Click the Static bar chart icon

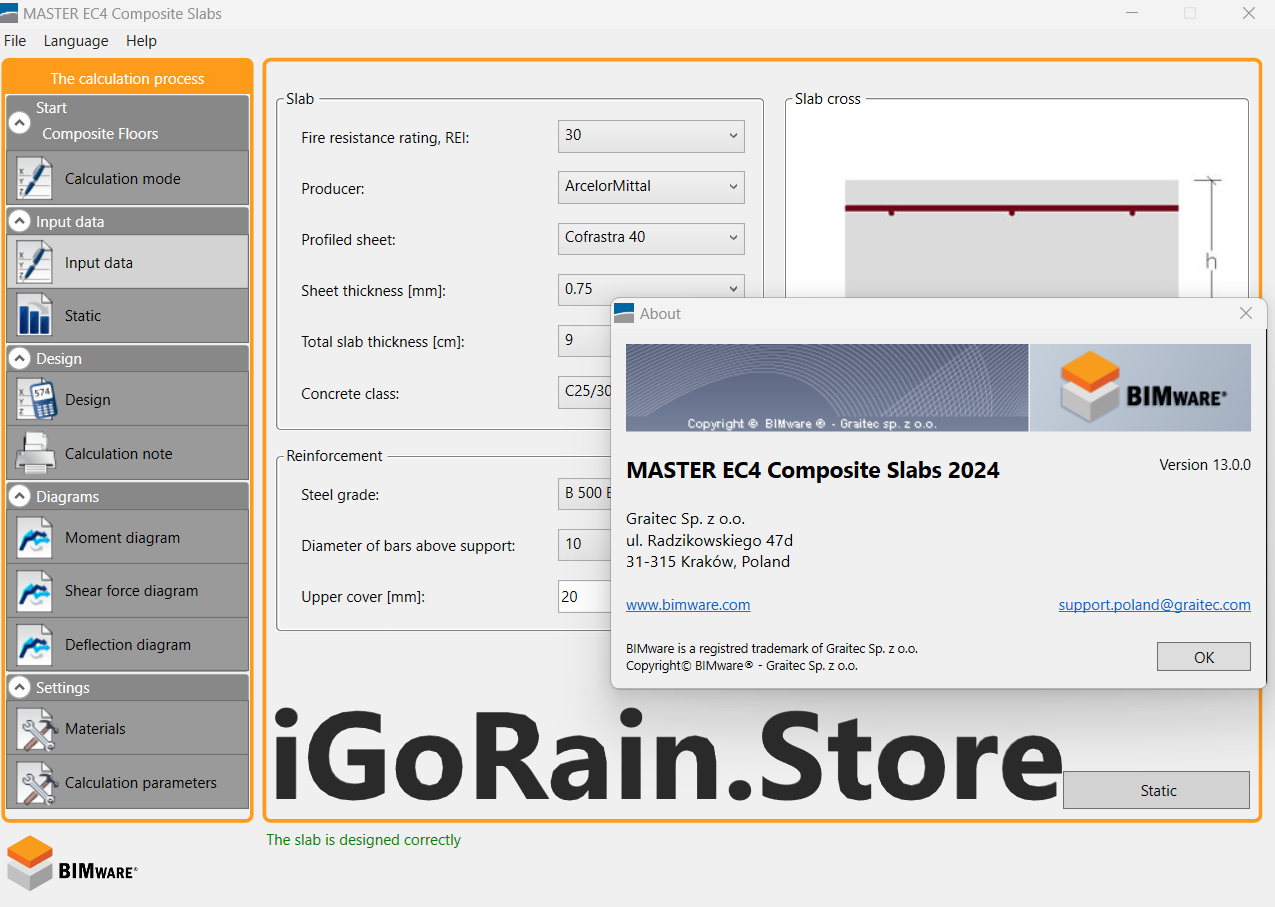[x=34, y=316]
